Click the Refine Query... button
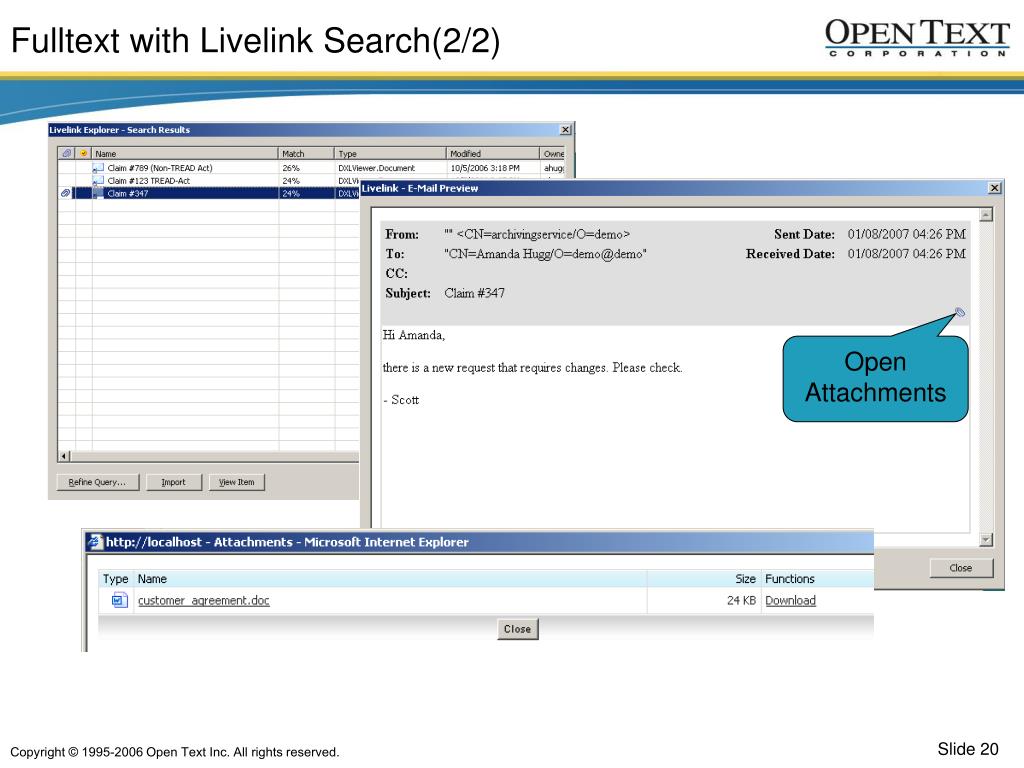Viewport: 1024px width, 768px height. [x=97, y=482]
